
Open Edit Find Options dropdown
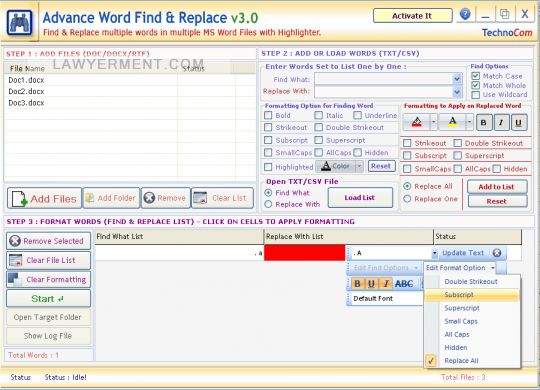click(x=385, y=268)
